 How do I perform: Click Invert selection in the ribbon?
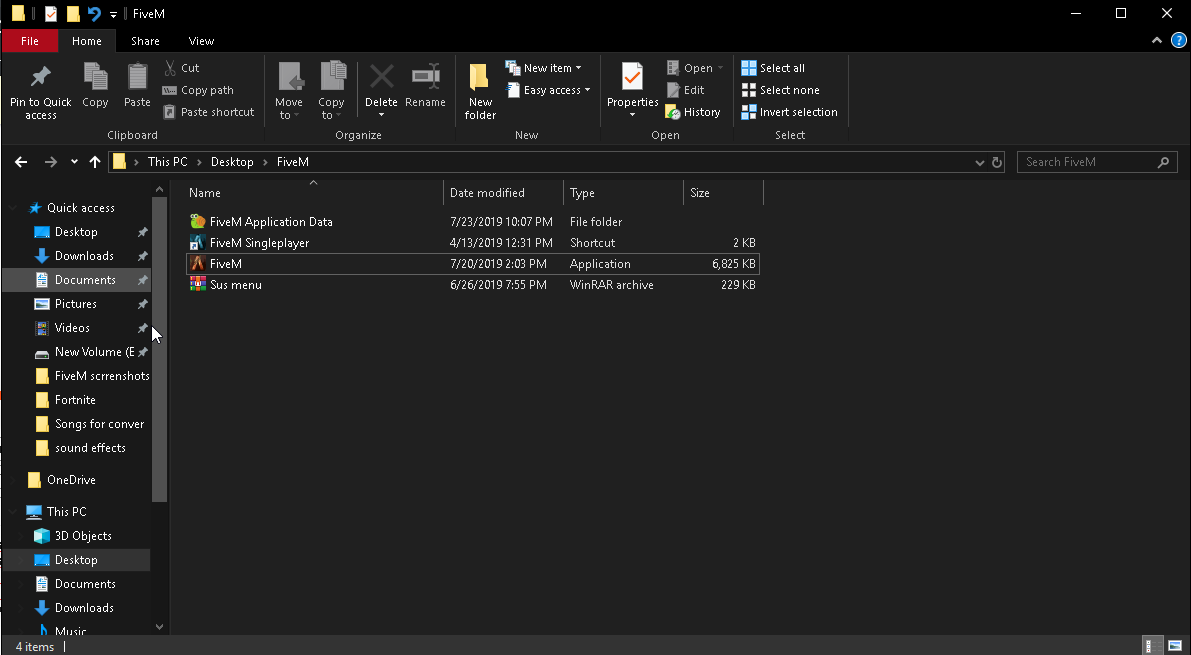tap(789, 112)
